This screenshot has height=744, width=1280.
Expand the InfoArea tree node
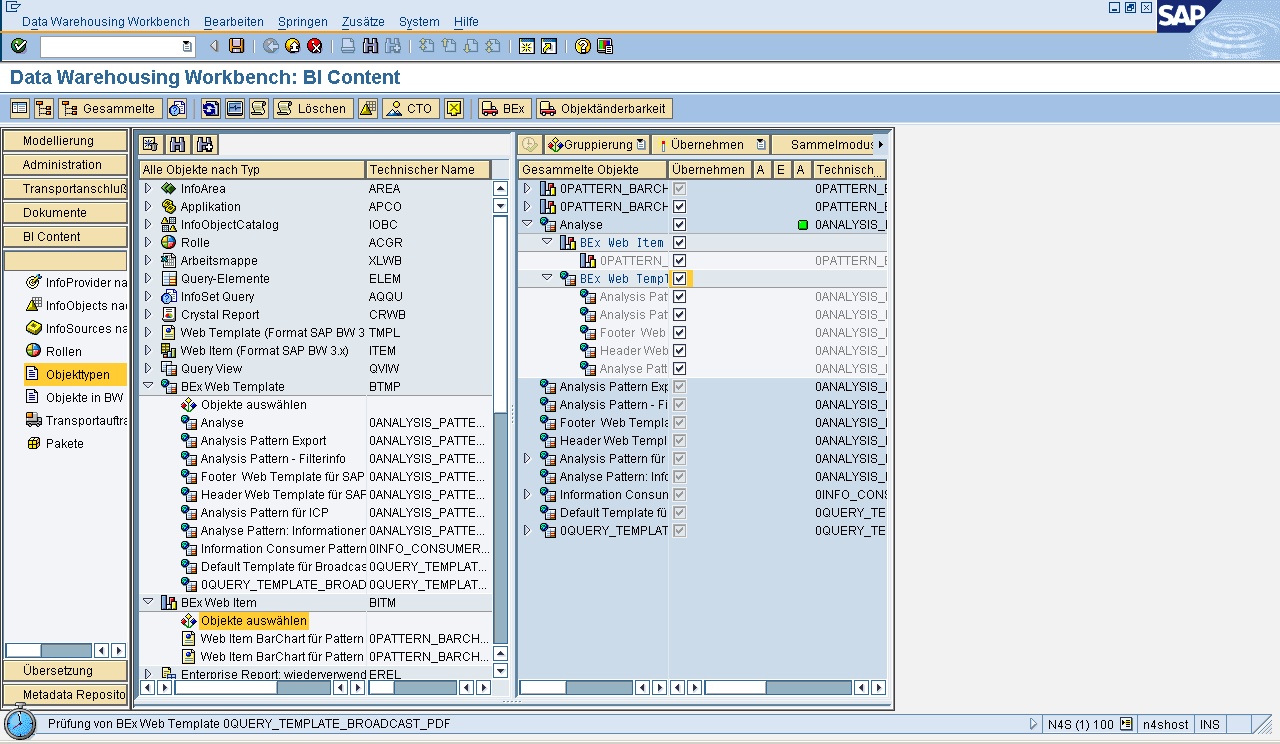point(148,189)
